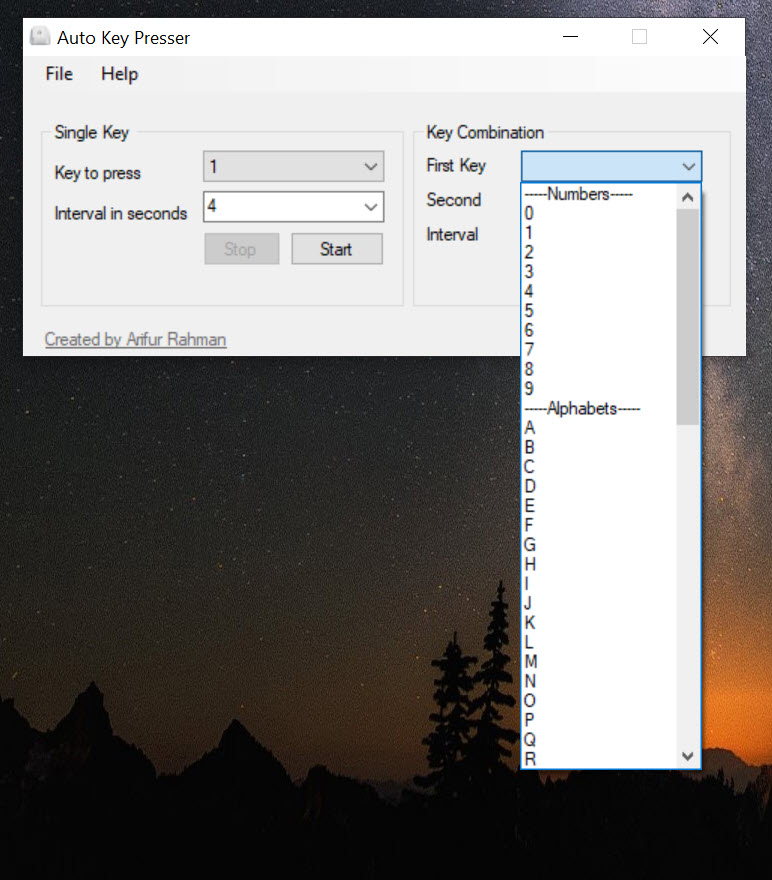The height and width of the screenshot is (880, 772).
Task: Click the First Key list scrollbar thumb
Action: tap(688, 317)
